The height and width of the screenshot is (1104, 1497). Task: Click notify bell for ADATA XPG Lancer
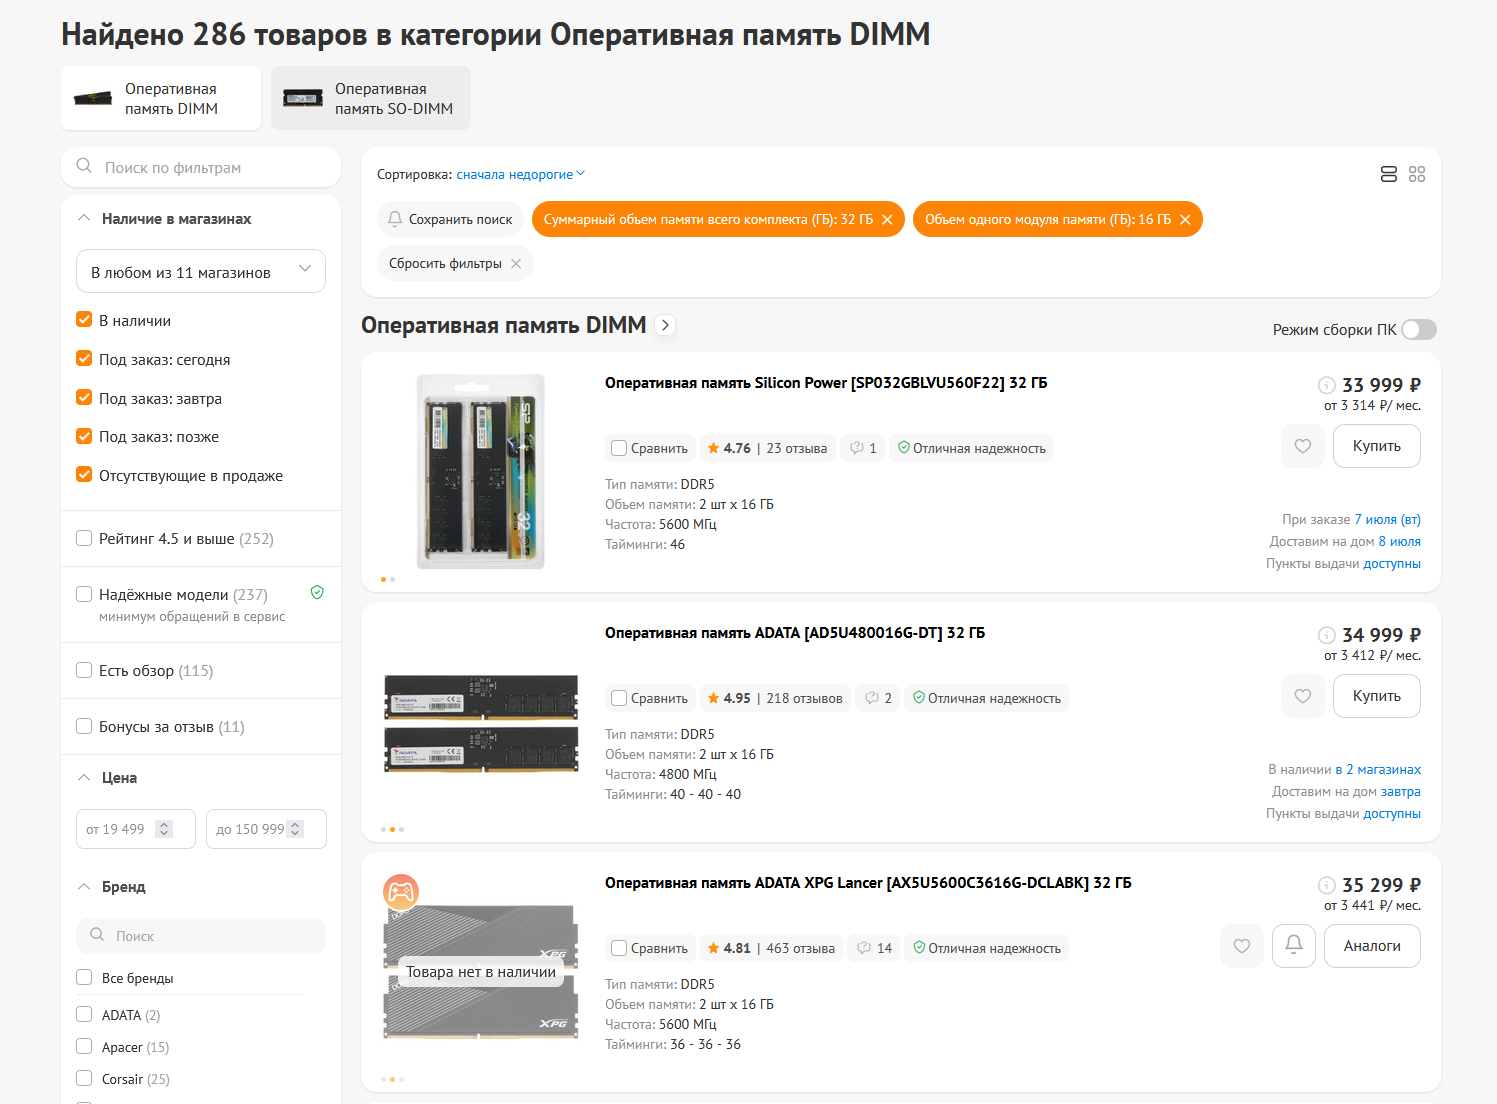[x=1294, y=946]
